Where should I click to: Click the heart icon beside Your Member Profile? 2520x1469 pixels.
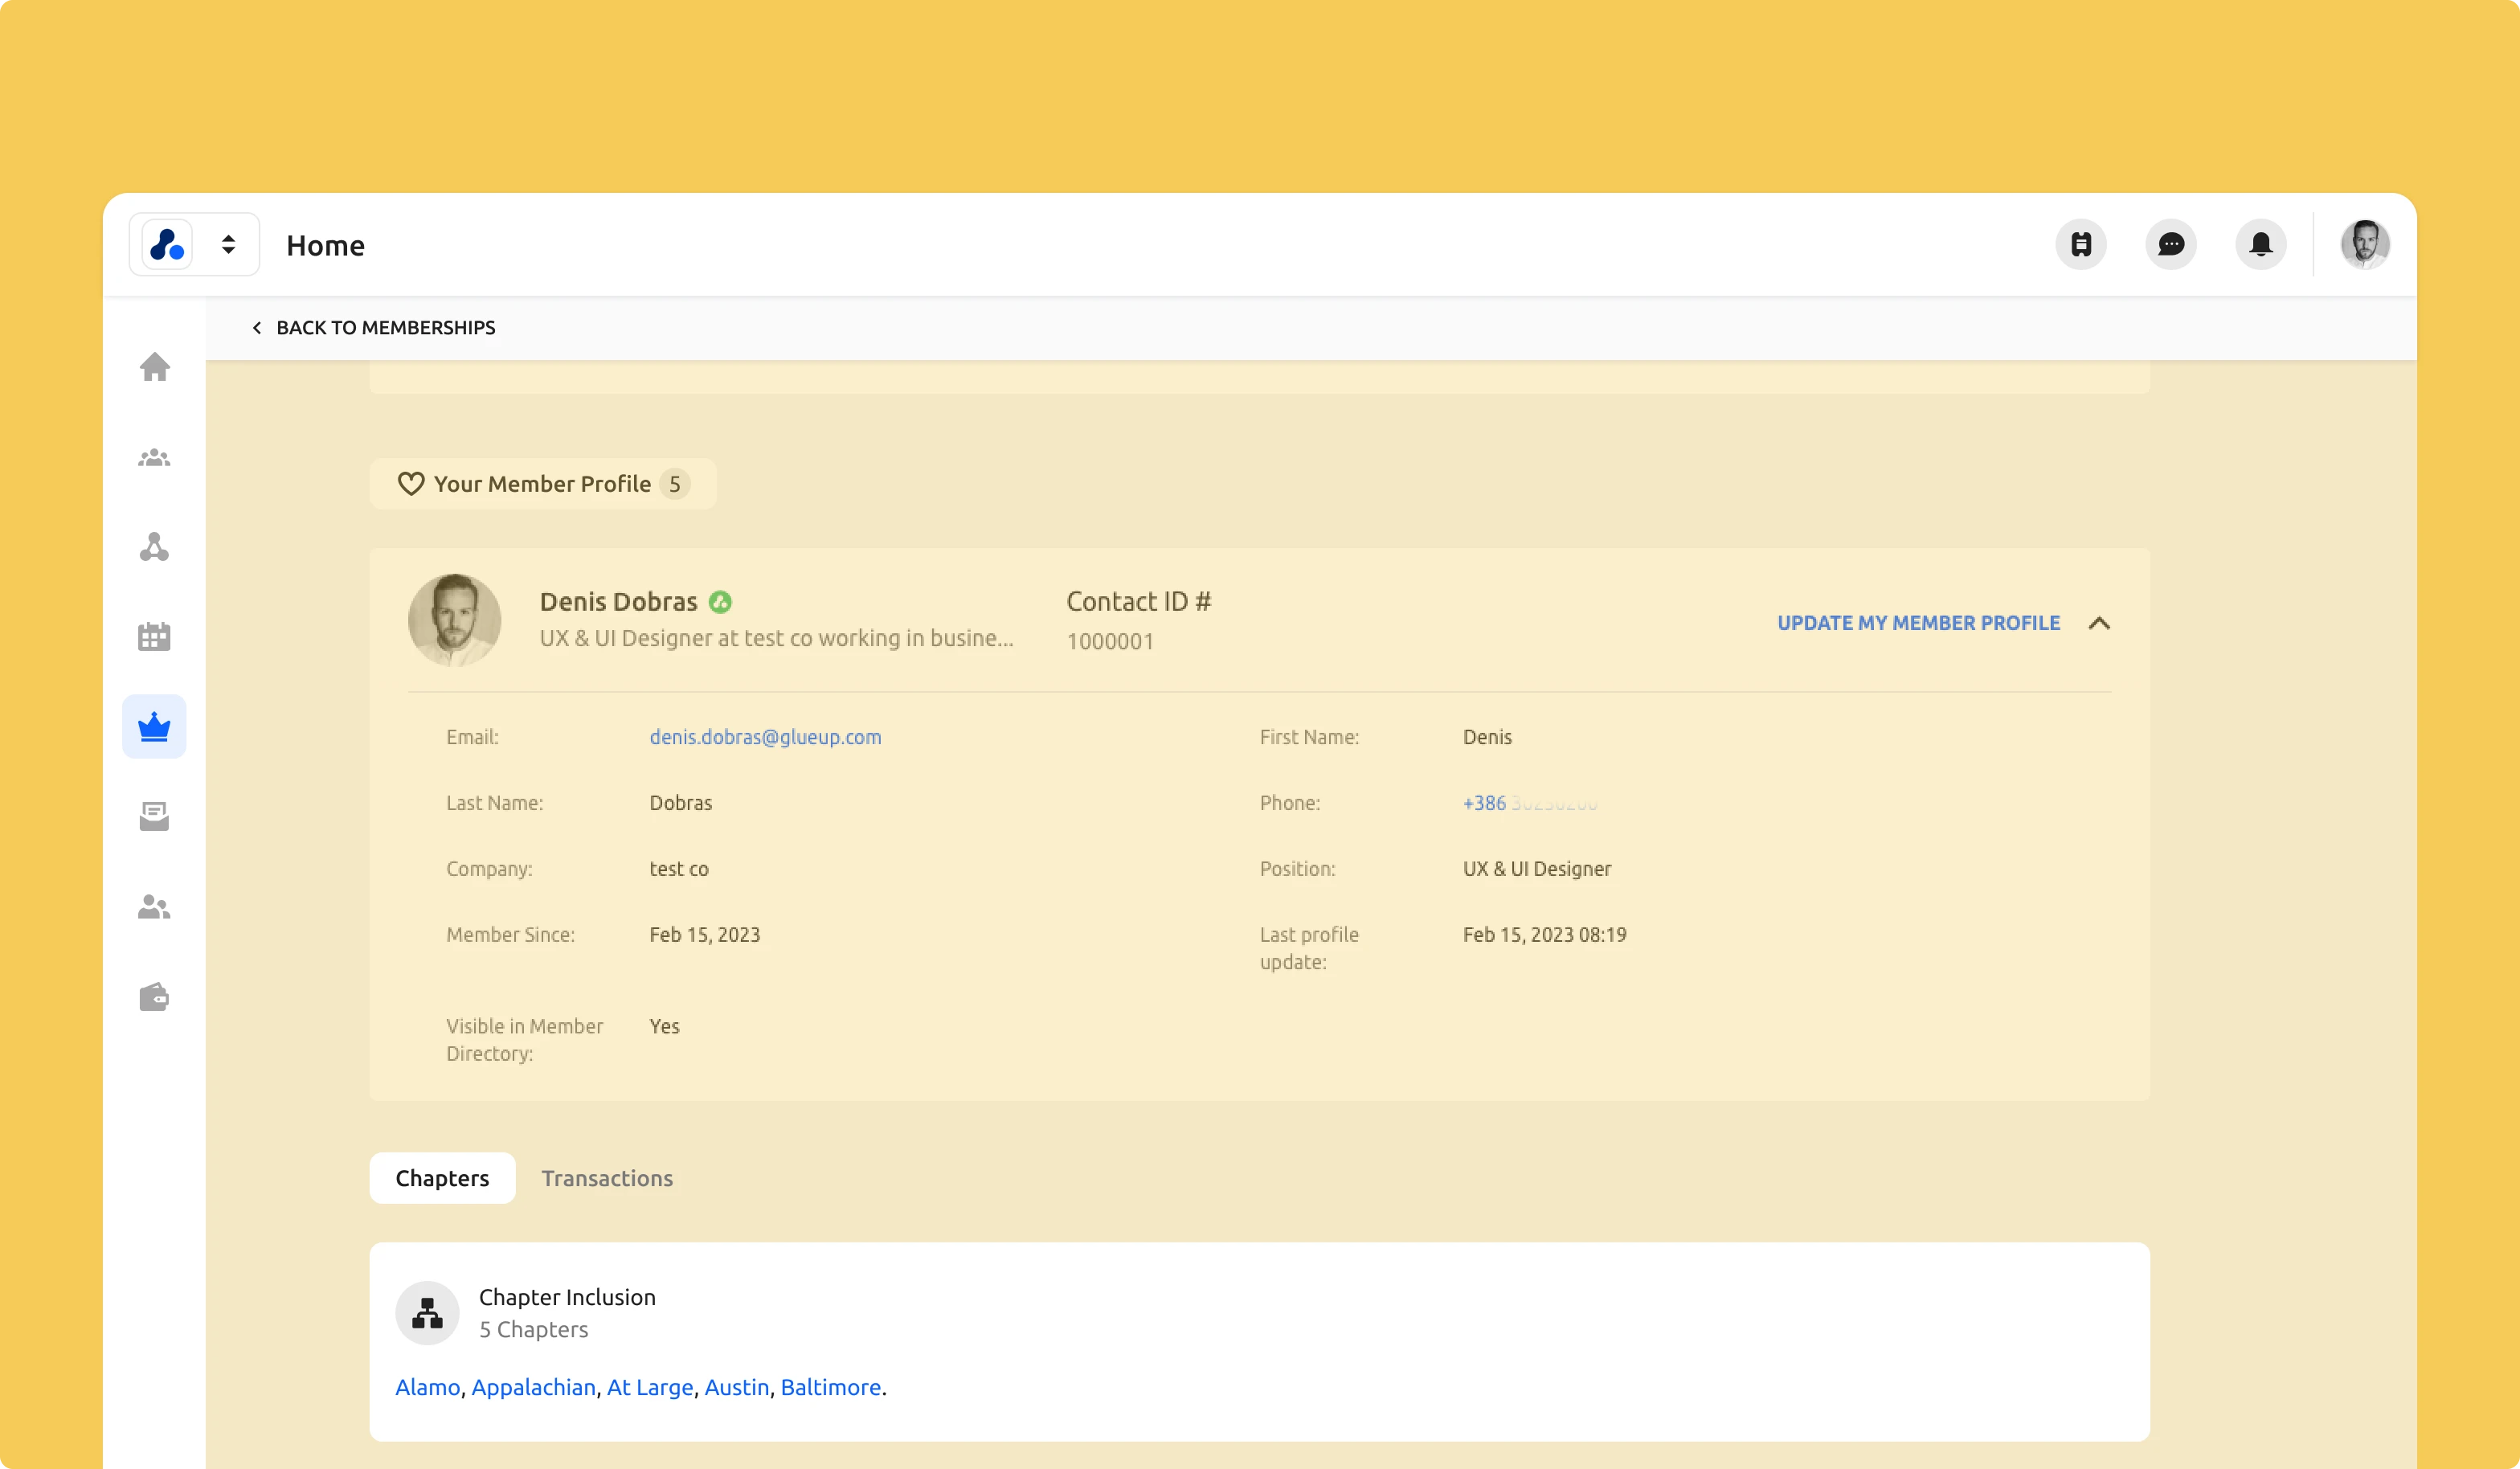pyautogui.click(x=411, y=484)
